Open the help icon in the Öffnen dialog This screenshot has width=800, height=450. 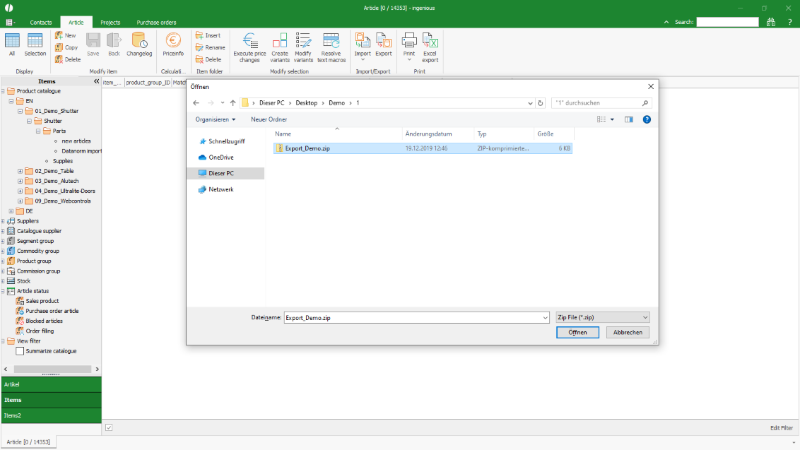point(646,119)
